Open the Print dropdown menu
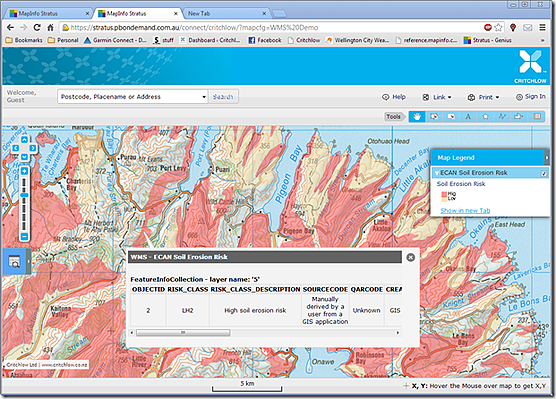 [x=483, y=97]
